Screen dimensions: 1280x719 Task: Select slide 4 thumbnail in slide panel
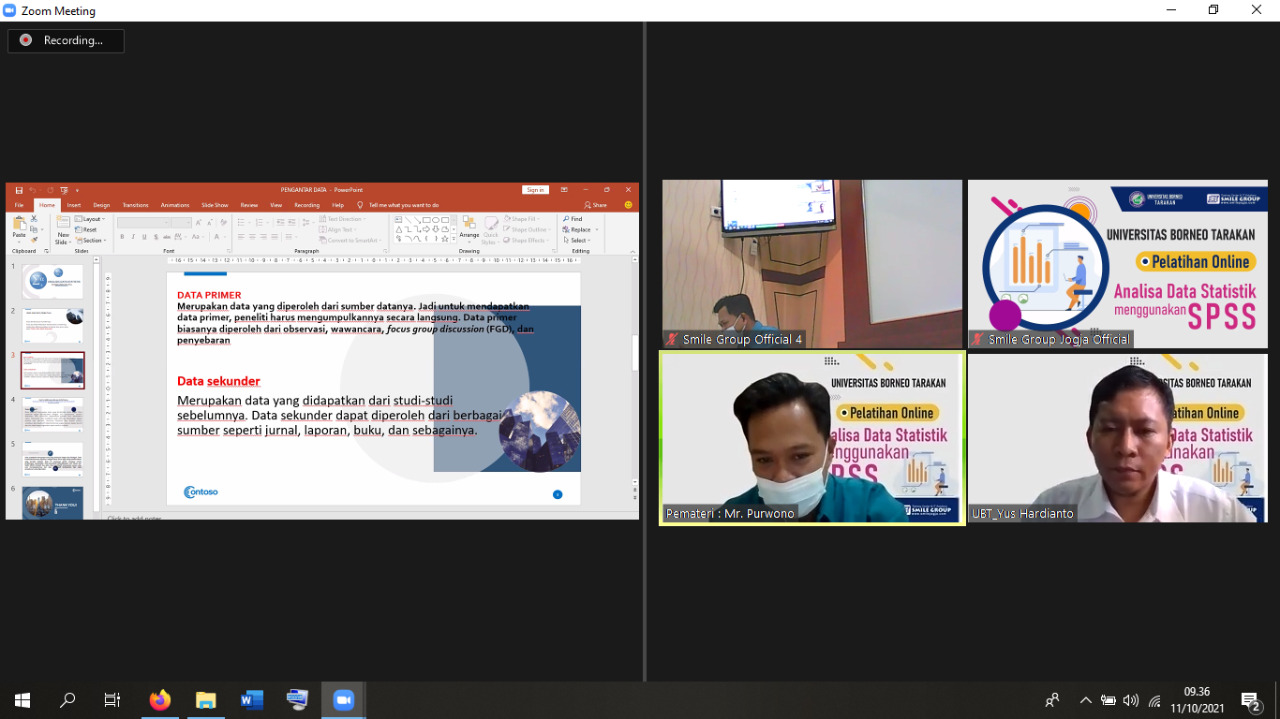pyautogui.click(x=53, y=414)
